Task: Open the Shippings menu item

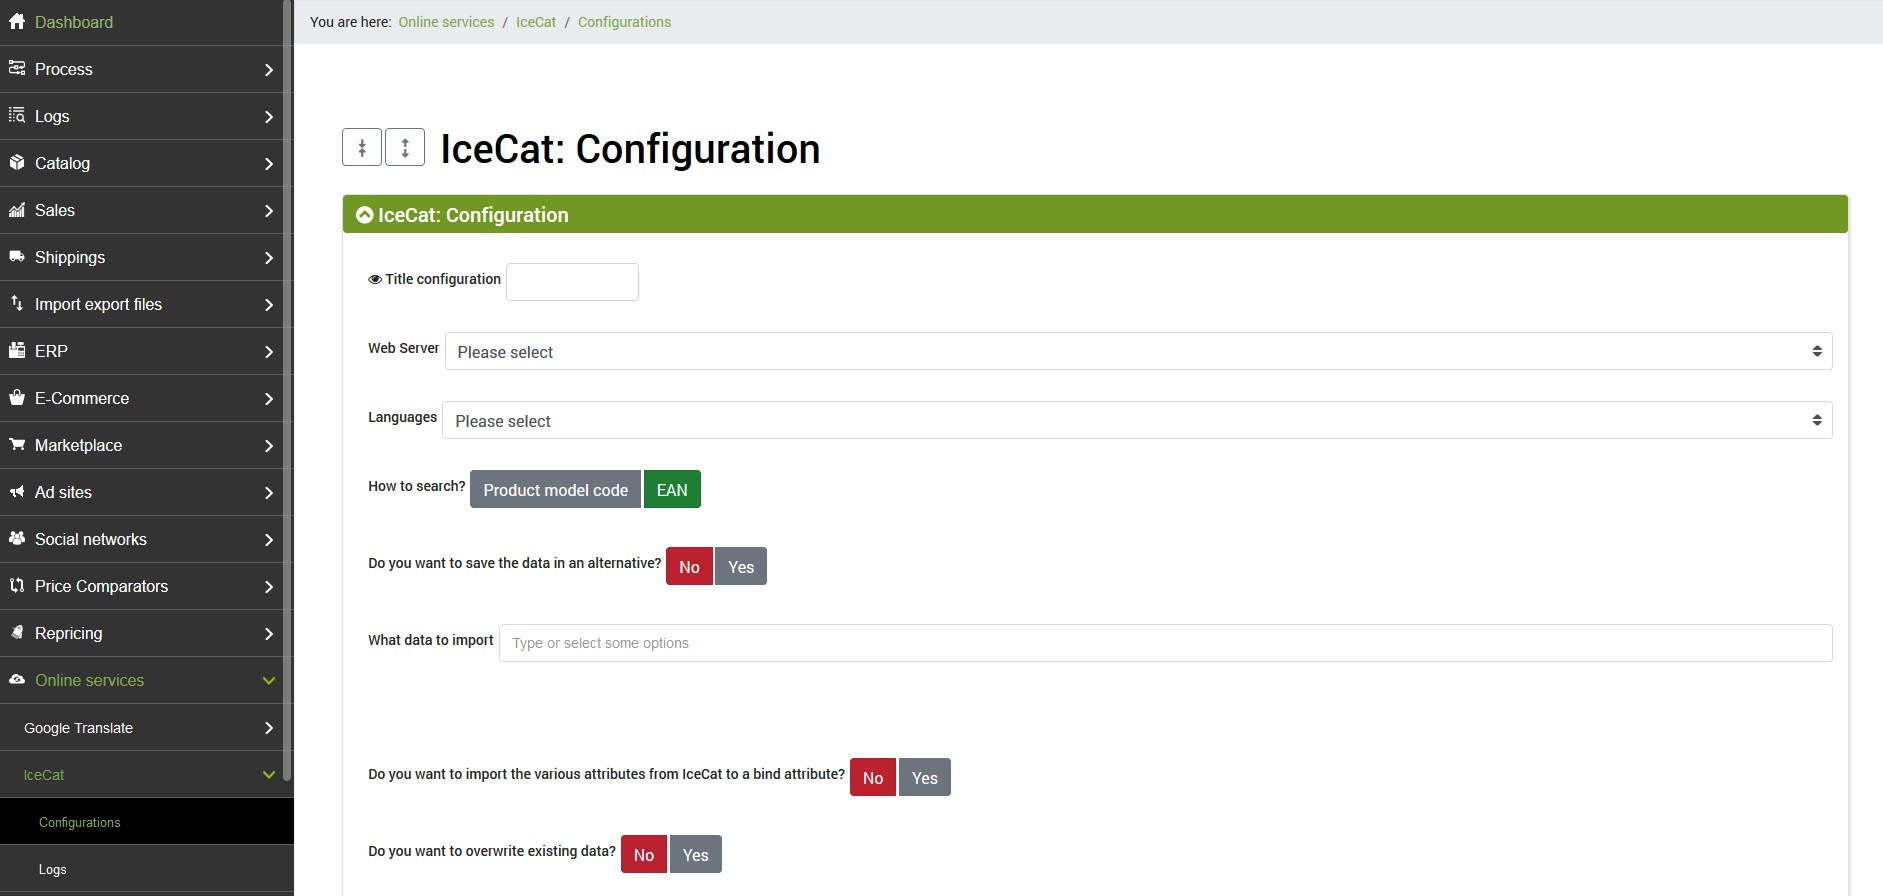Action: 141,257
